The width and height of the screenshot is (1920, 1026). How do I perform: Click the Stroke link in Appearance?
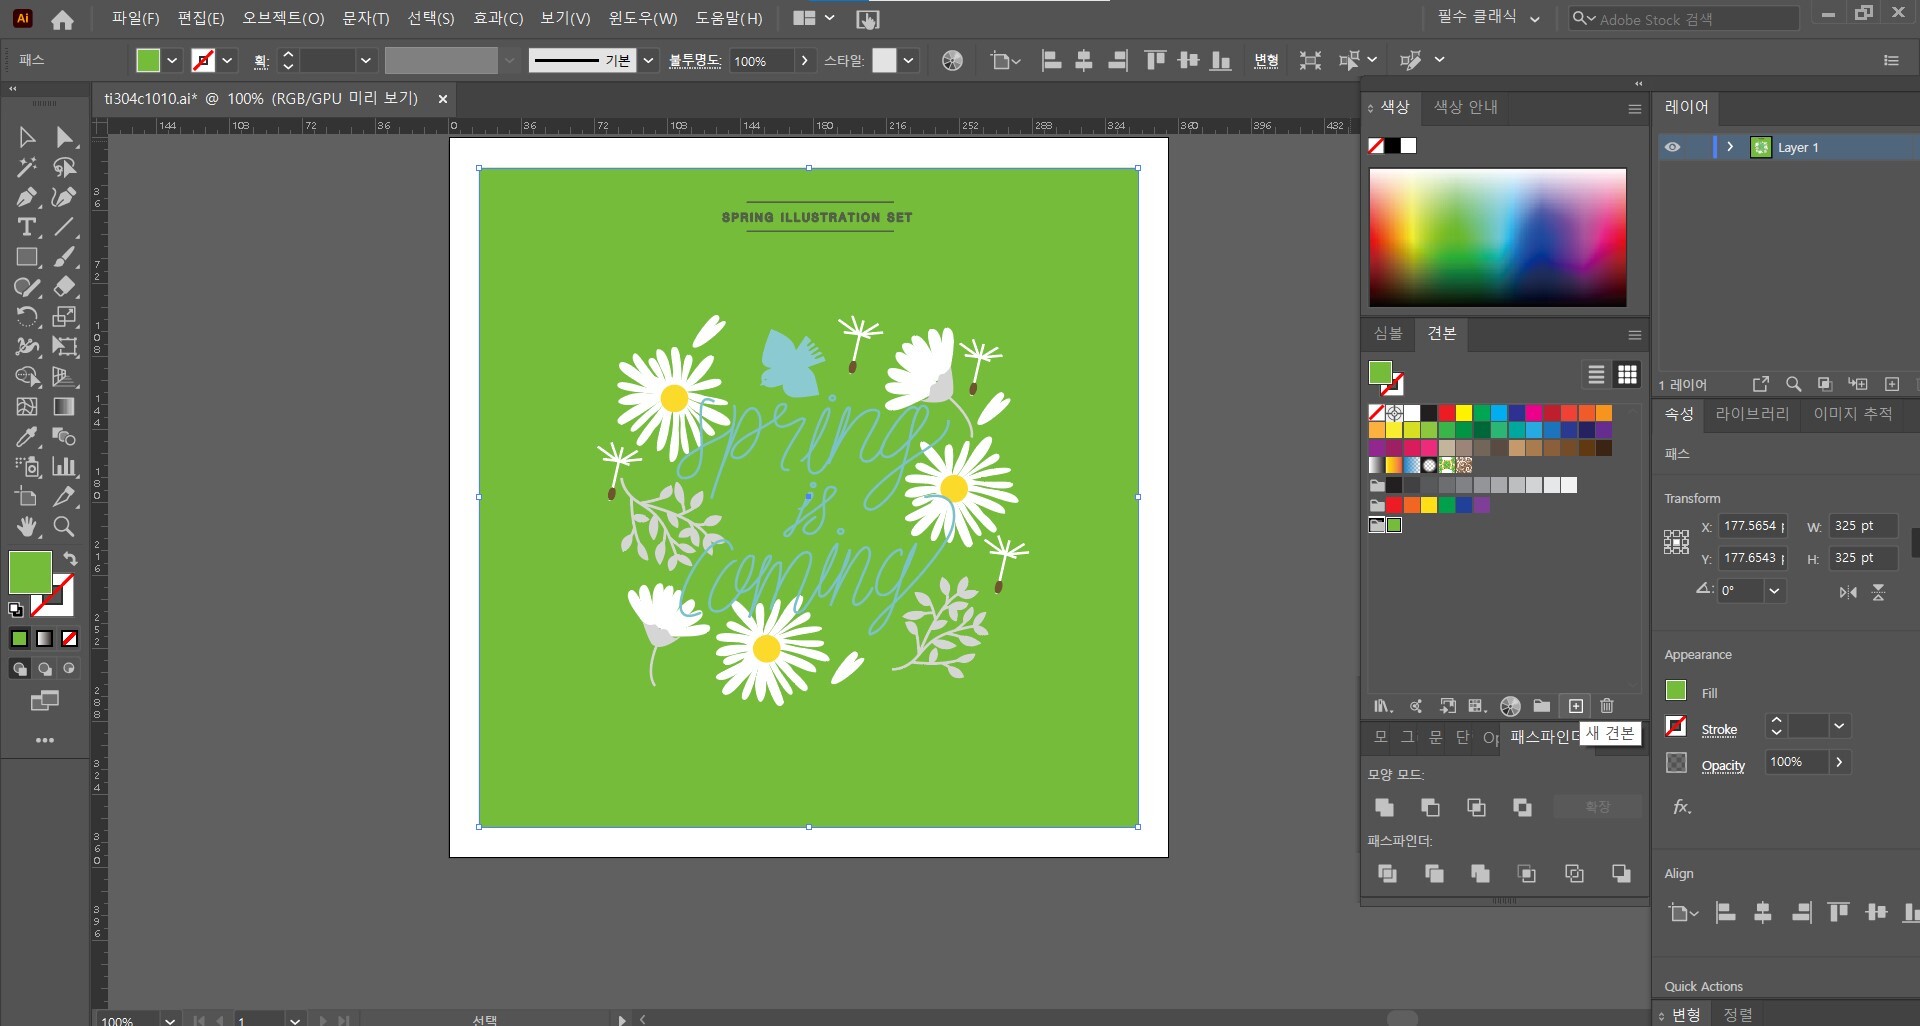[1719, 730]
